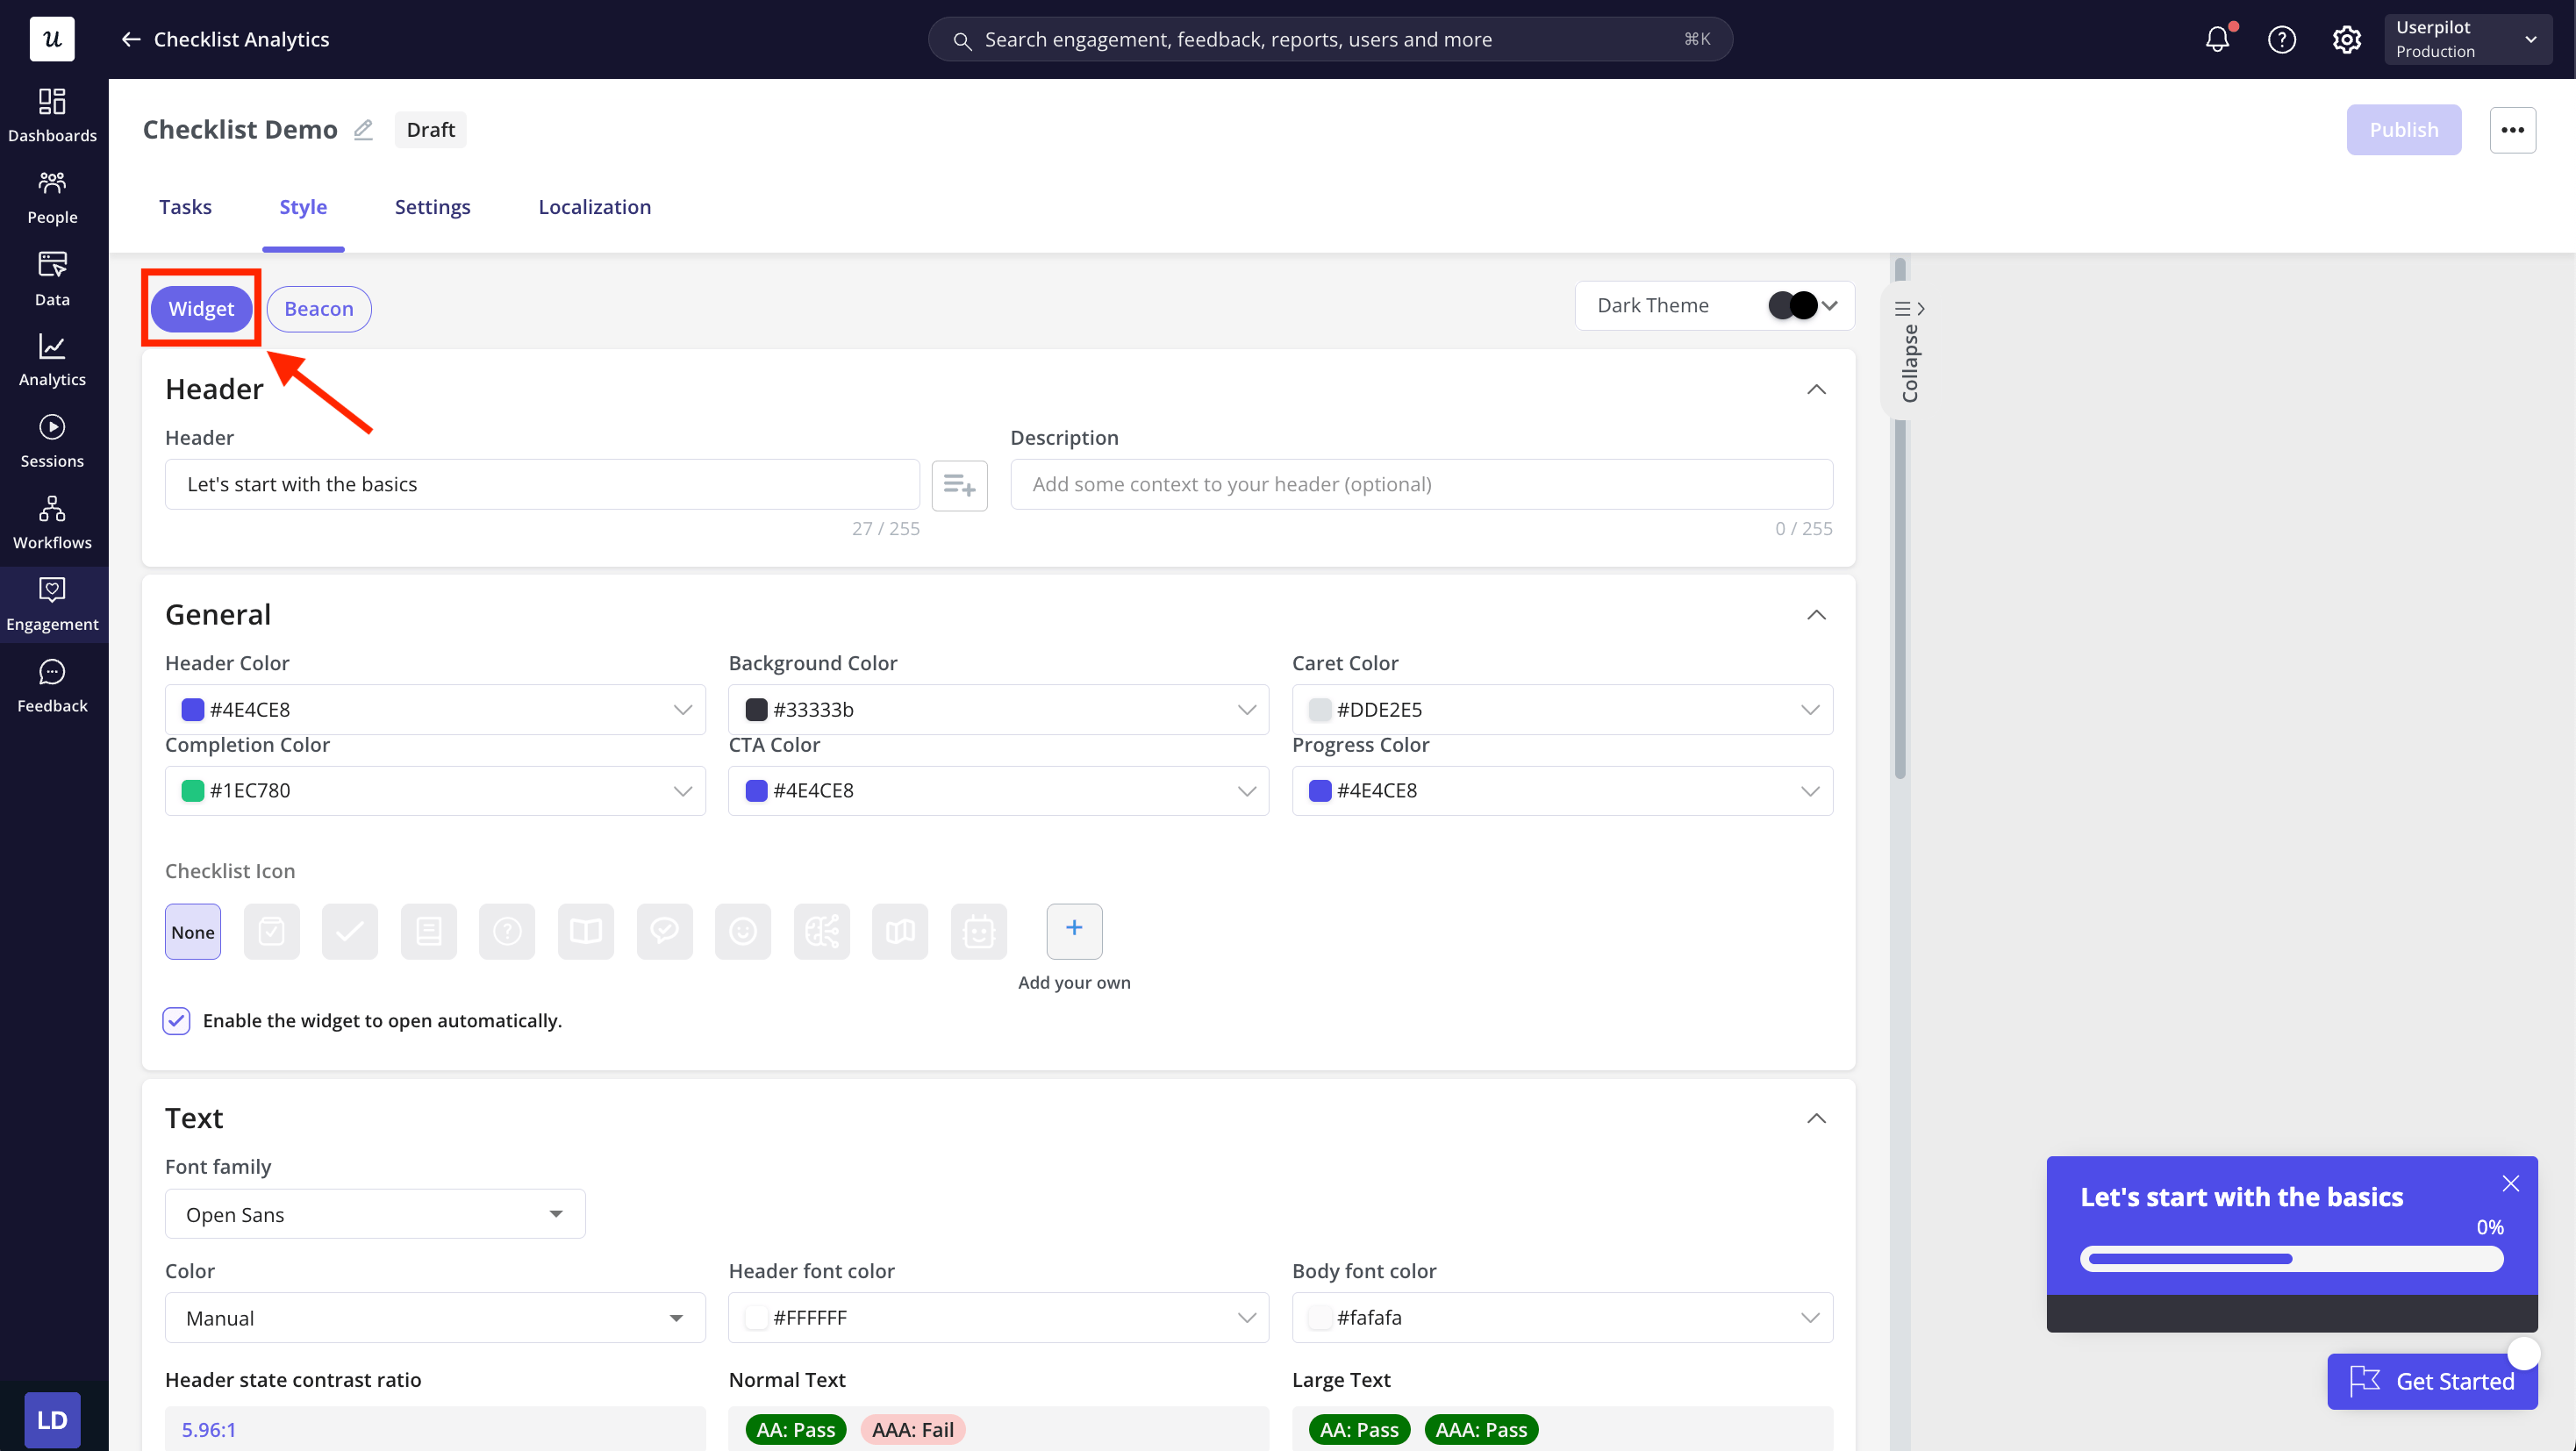The width and height of the screenshot is (2576, 1451).
Task: Open Feedback from the sidebar
Action: pos(52,686)
